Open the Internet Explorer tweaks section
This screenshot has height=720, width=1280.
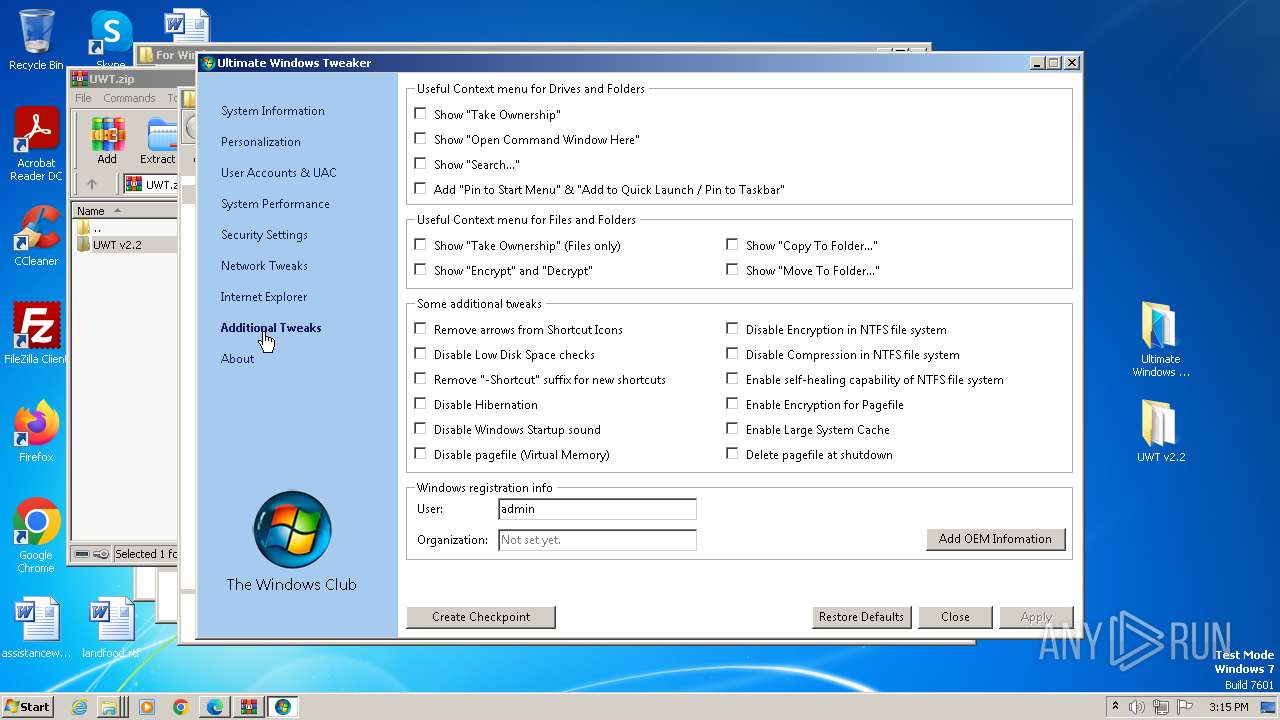pyautogui.click(x=263, y=297)
